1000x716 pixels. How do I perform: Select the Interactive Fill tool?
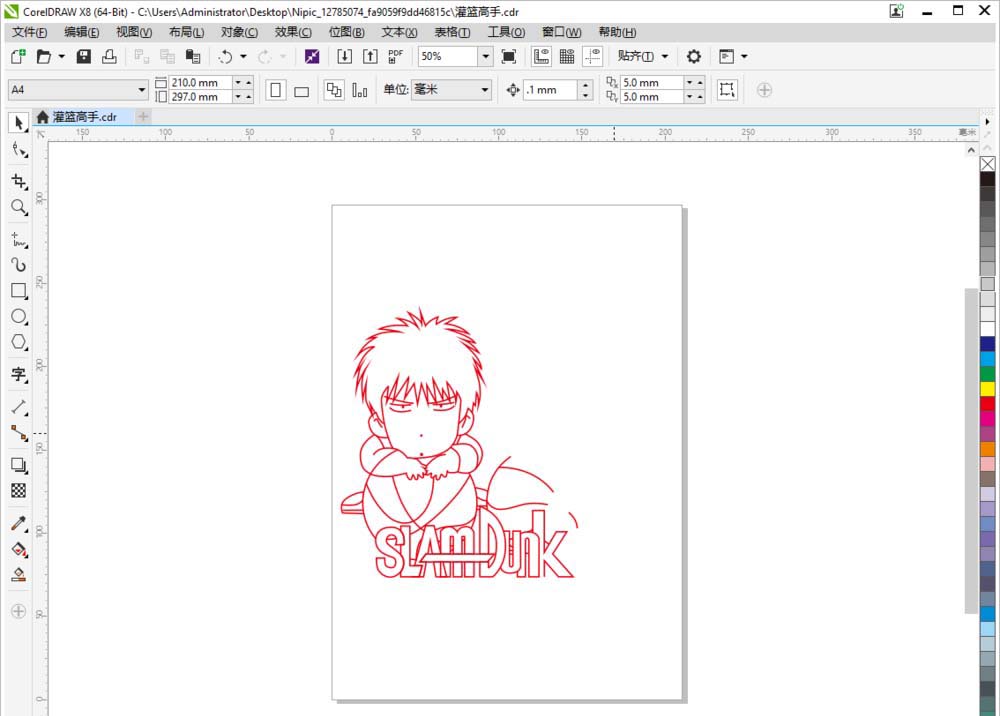18,549
